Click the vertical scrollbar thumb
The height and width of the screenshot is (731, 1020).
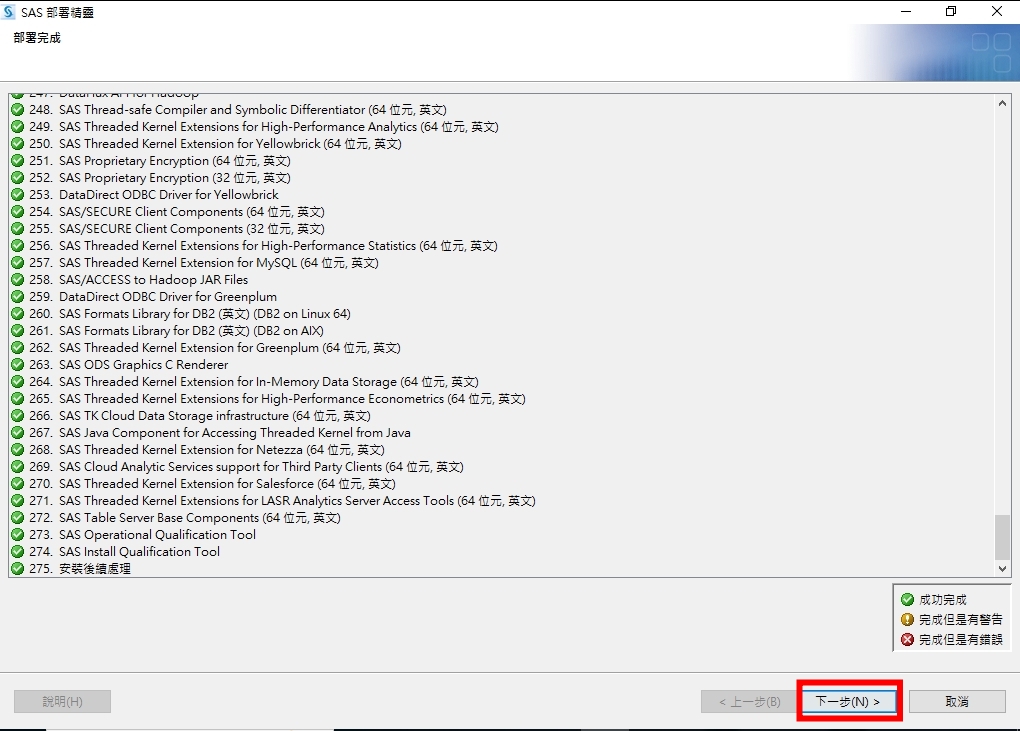1002,537
